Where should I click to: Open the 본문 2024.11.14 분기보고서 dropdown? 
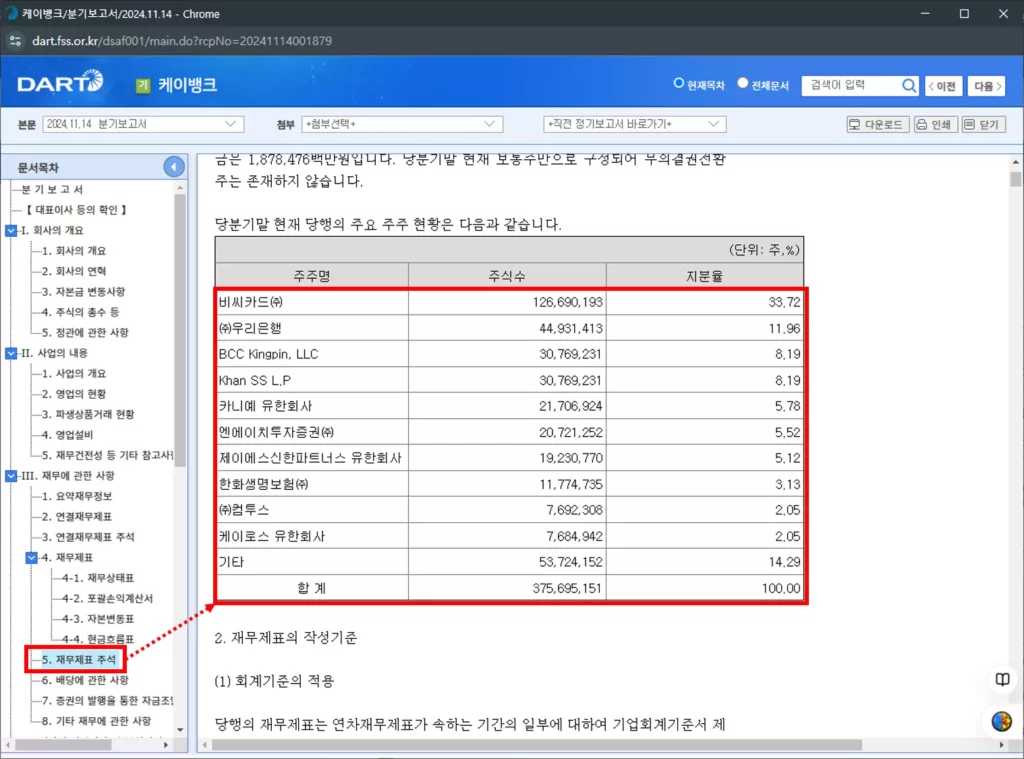(x=143, y=124)
